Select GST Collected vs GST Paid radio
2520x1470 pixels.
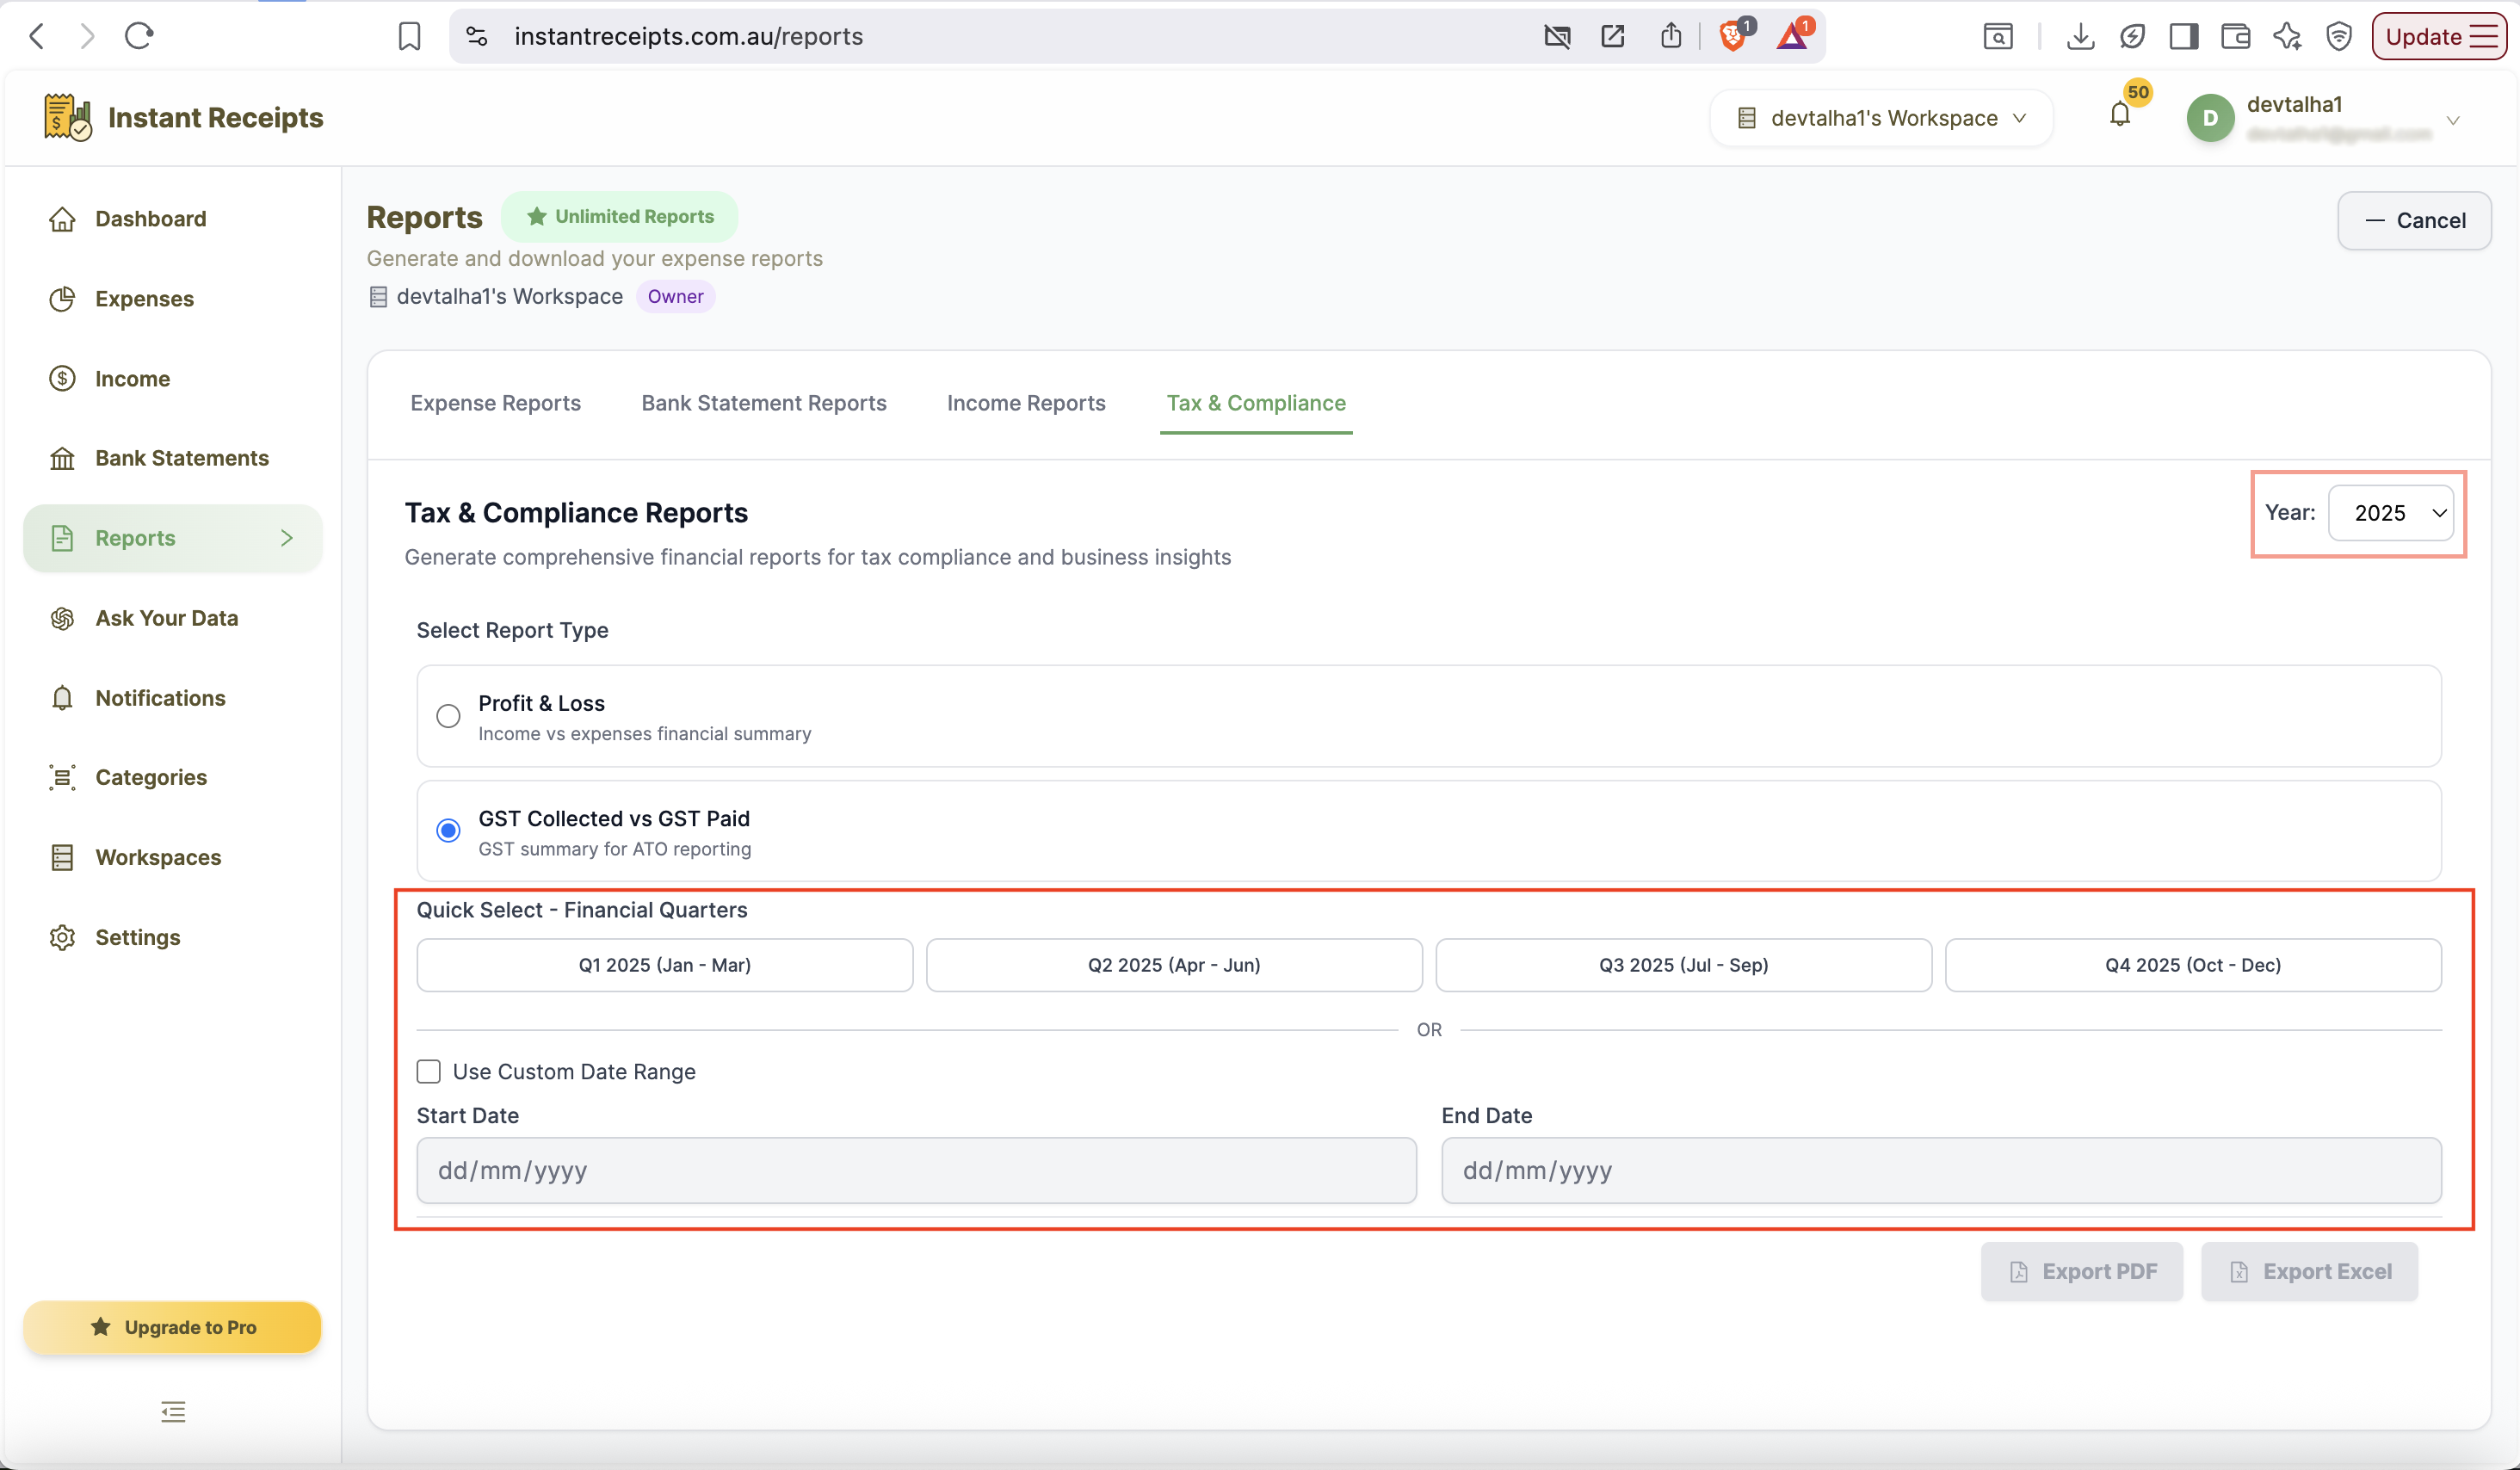click(x=448, y=830)
